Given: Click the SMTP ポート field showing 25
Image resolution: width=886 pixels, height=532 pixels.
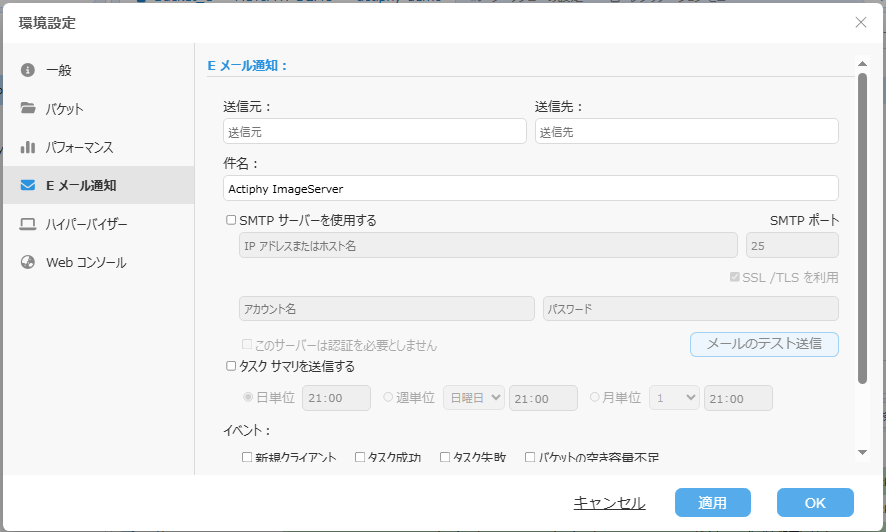Looking at the screenshot, I should (792, 245).
